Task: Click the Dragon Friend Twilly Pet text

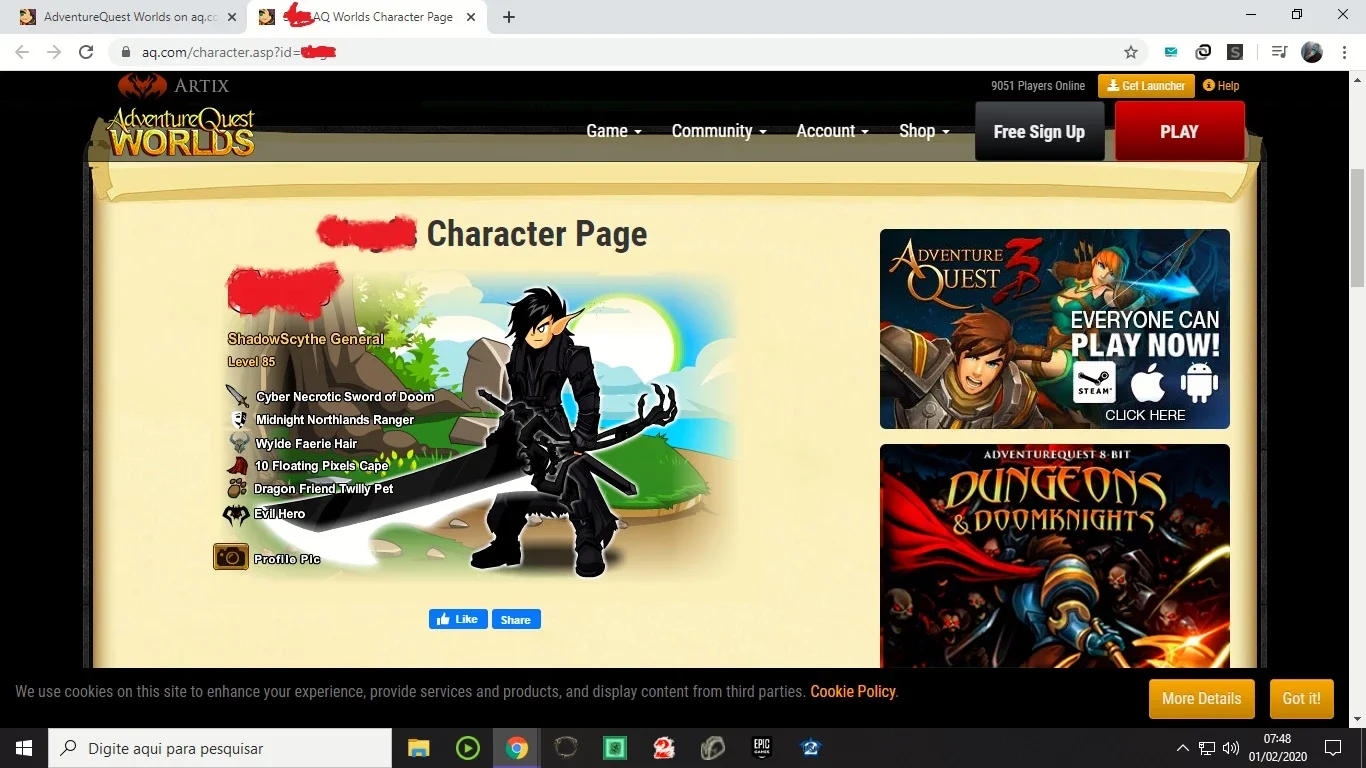Action: coord(323,489)
